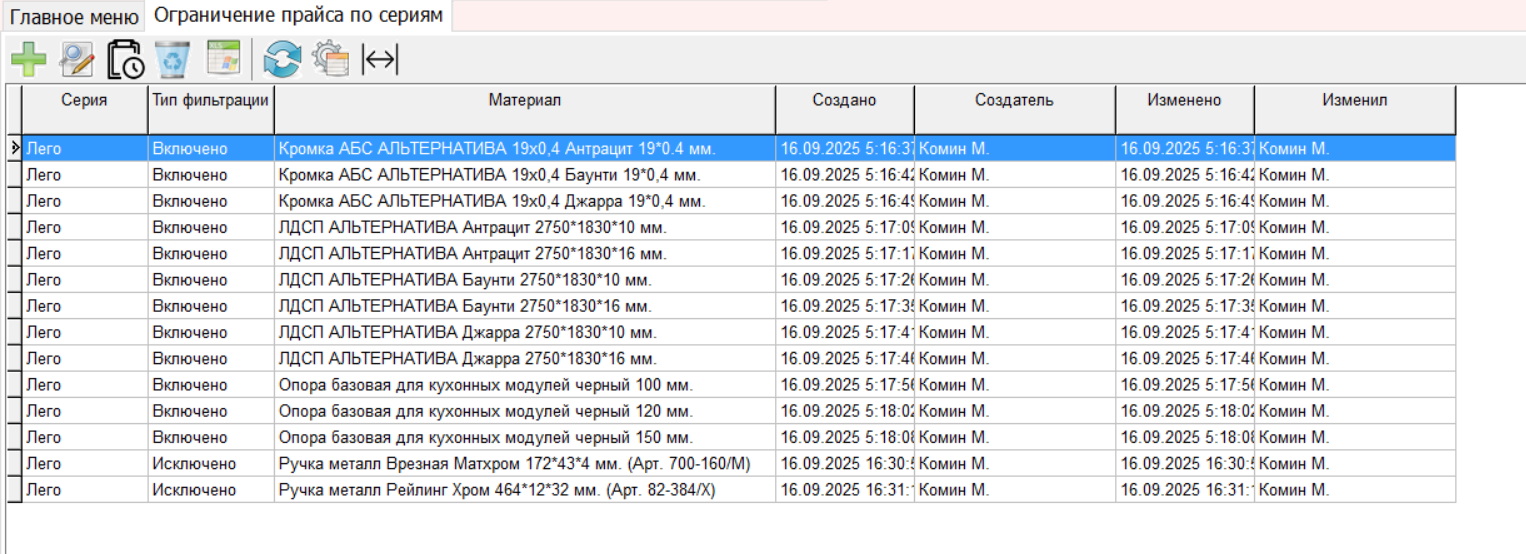Refresh the list using blue arrows icon
Image resolution: width=1526 pixels, height=554 pixels.
click(282, 60)
